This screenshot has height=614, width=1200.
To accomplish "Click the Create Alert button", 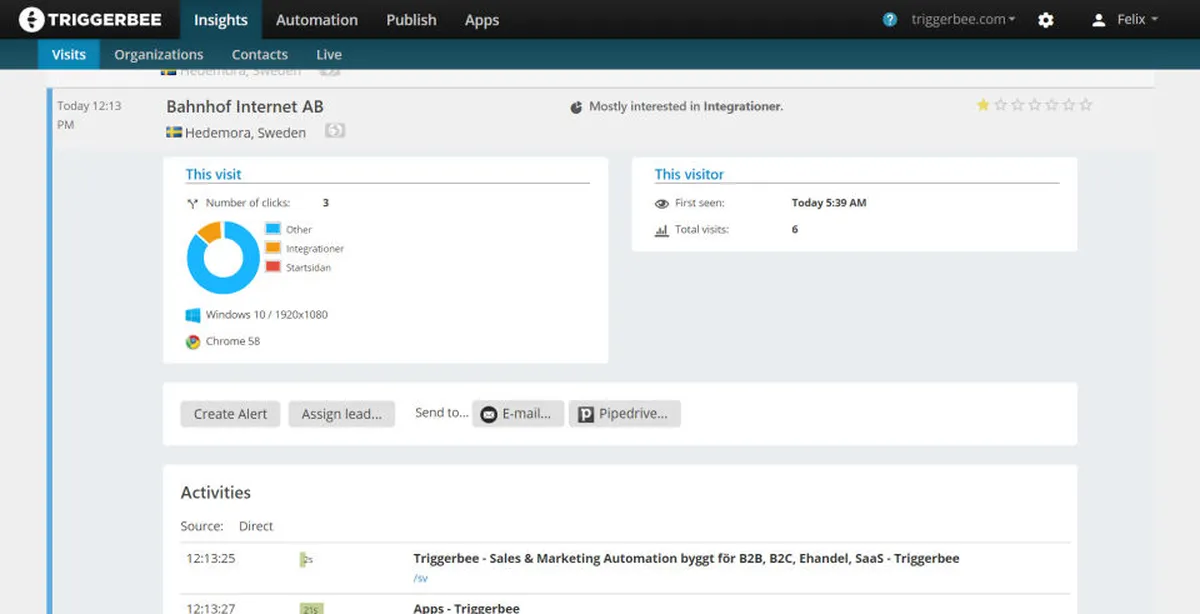I will (230, 414).
